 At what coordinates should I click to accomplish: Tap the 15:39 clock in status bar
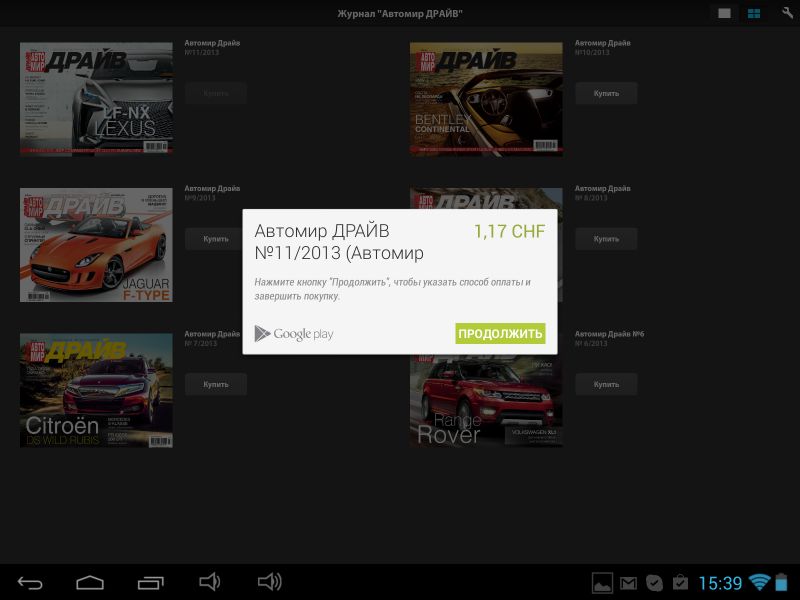[720, 583]
